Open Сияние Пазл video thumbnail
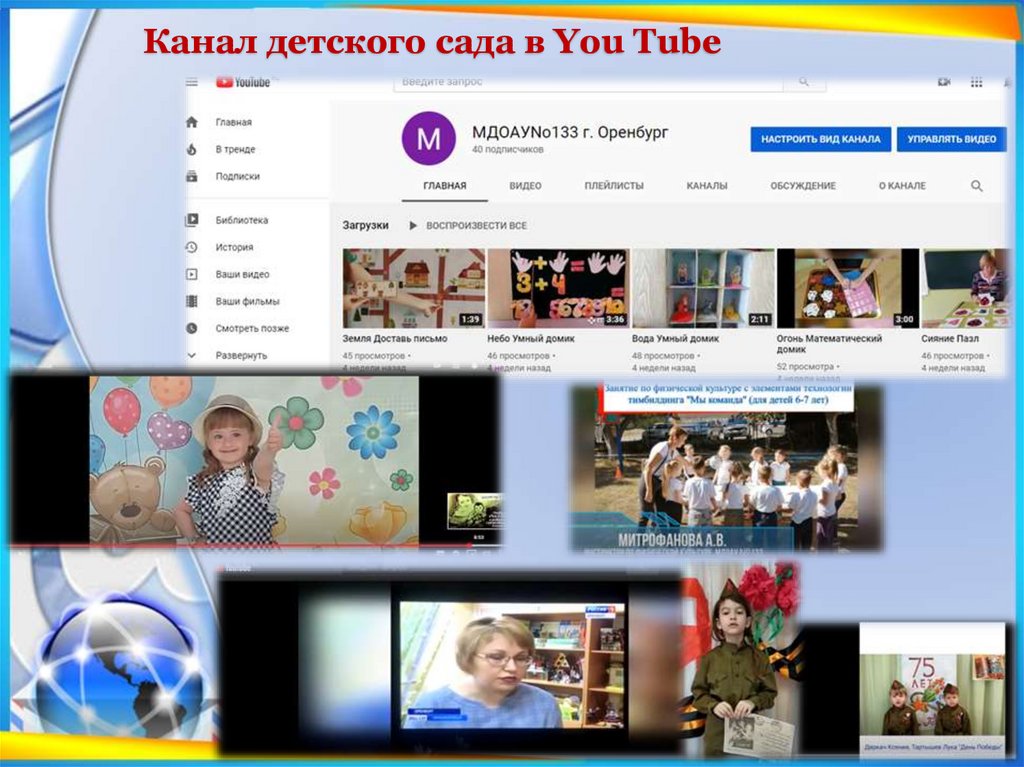This screenshot has height=767, width=1024. [964, 288]
